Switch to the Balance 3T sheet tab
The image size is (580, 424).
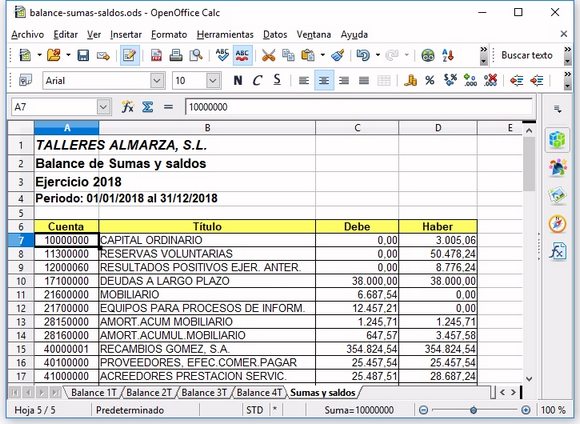coord(204,392)
